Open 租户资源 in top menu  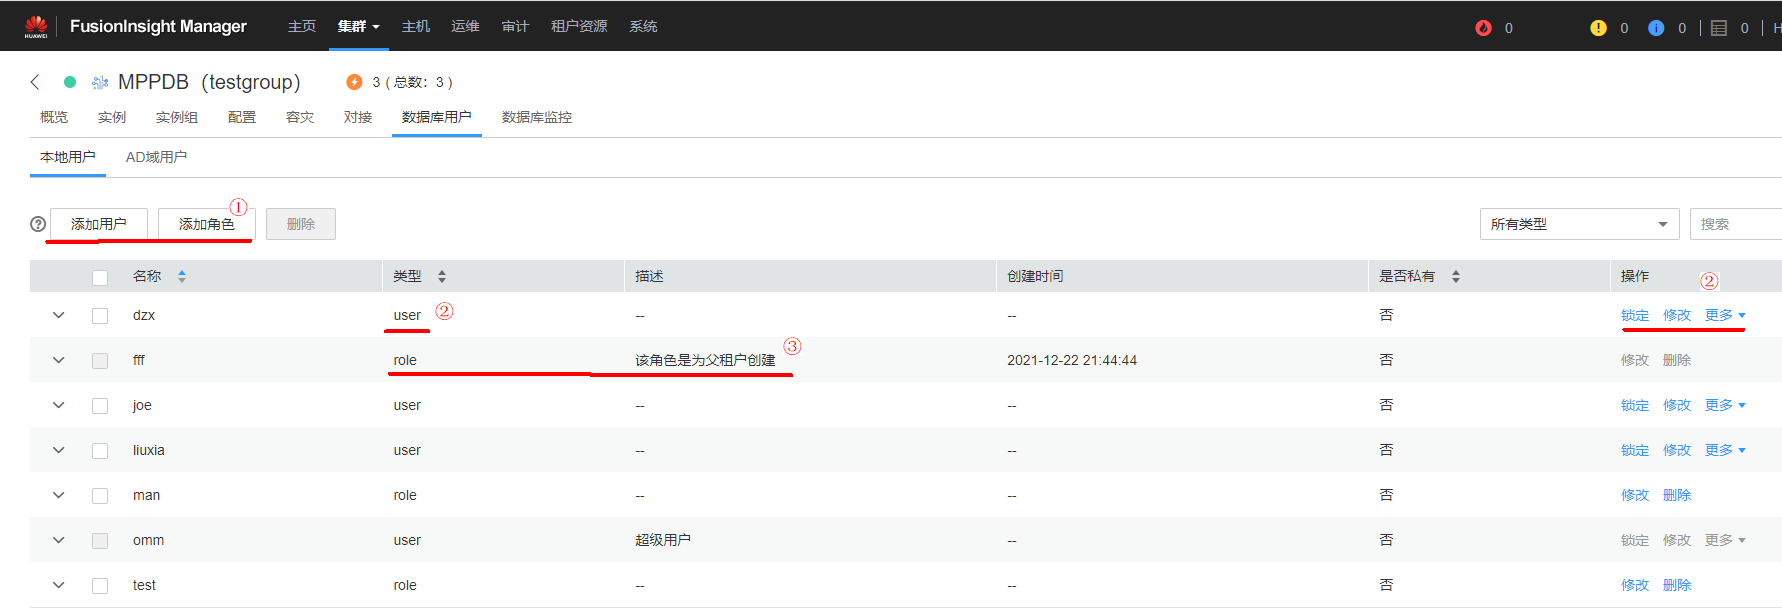[x=579, y=26]
